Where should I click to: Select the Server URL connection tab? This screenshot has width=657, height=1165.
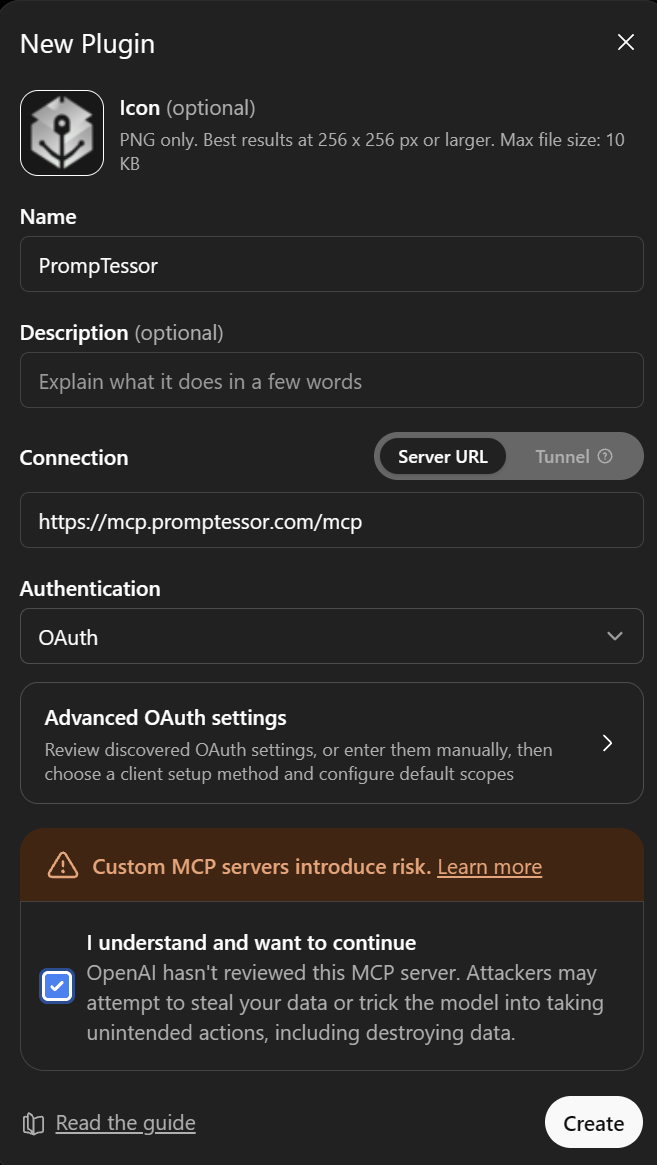pos(443,456)
